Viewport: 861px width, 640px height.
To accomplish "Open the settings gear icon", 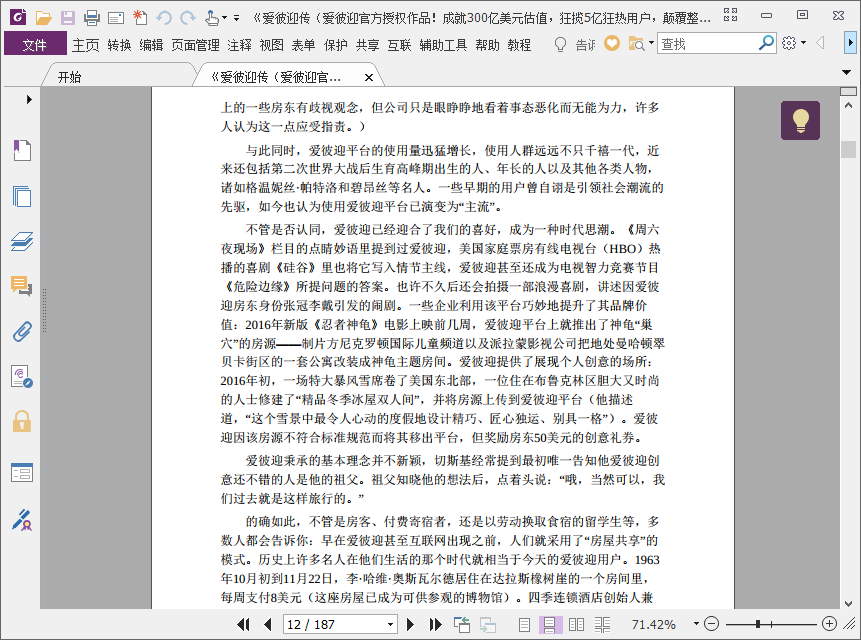I will 789,43.
